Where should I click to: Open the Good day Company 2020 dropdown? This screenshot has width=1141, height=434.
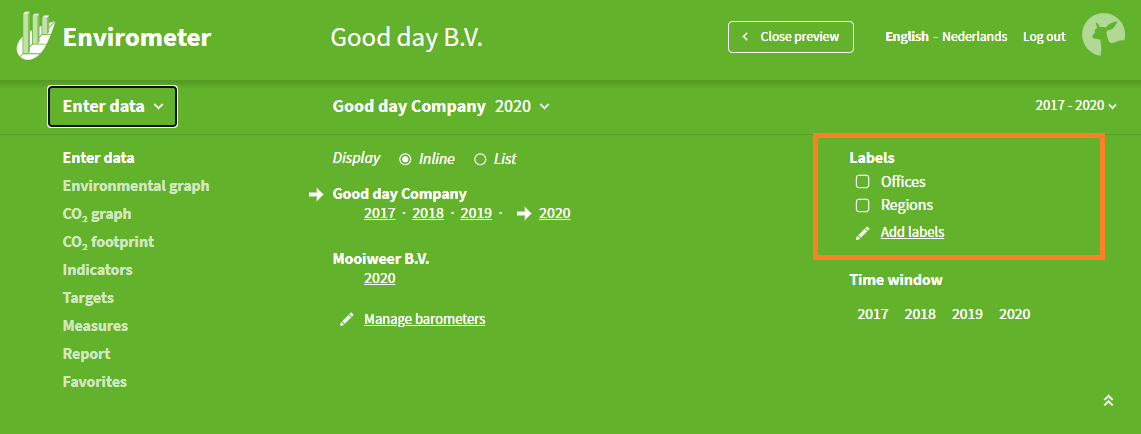(x=441, y=107)
